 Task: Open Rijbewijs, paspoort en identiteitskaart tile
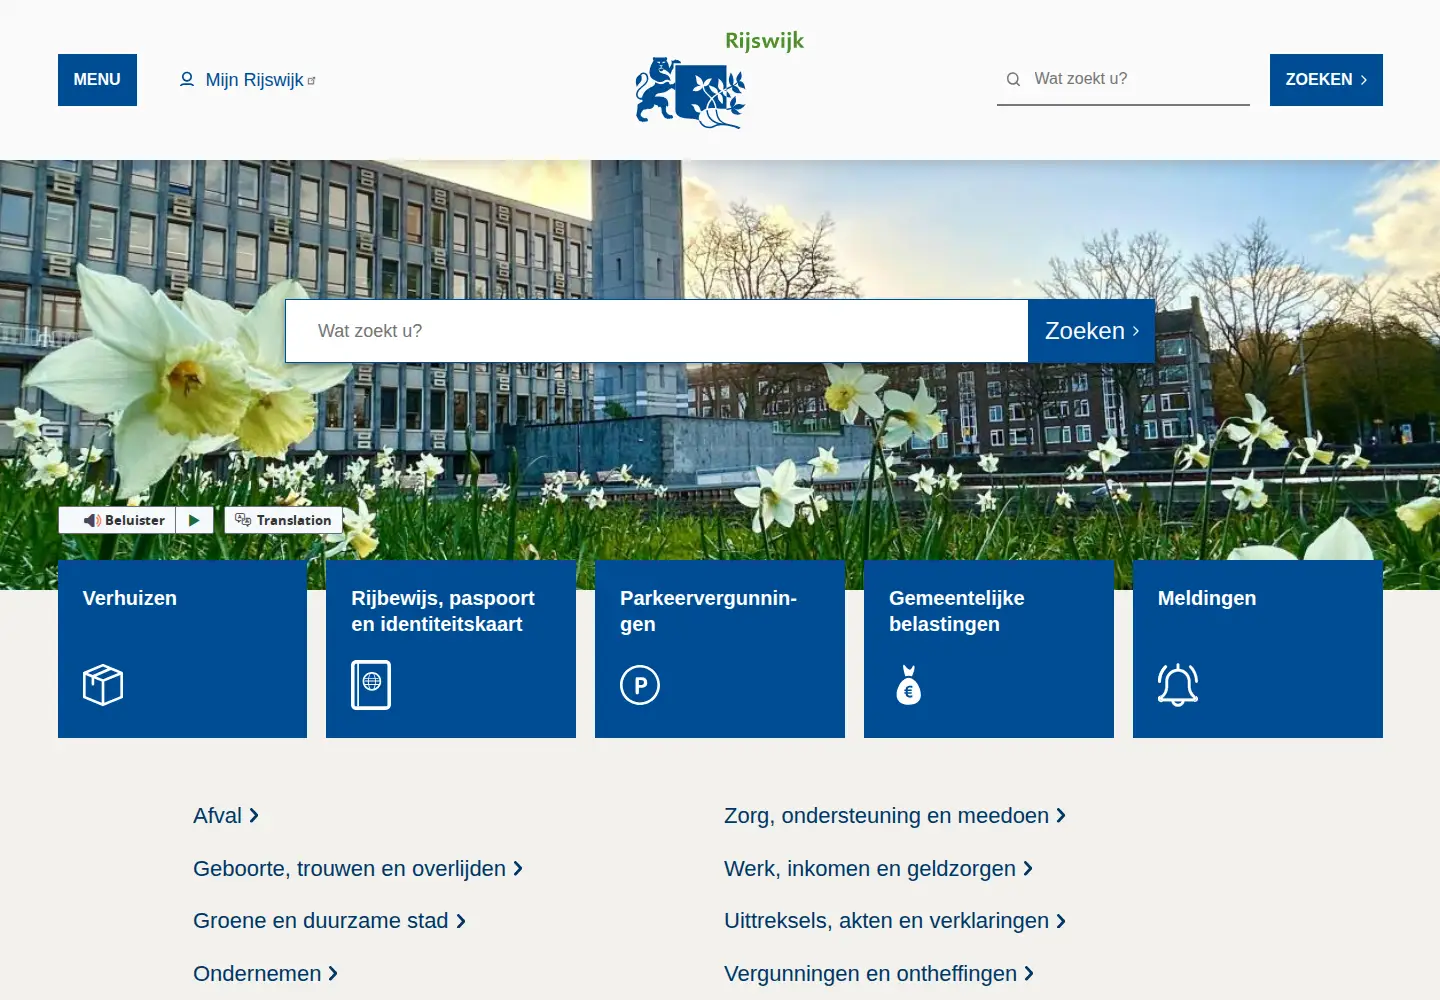click(451, 649)
